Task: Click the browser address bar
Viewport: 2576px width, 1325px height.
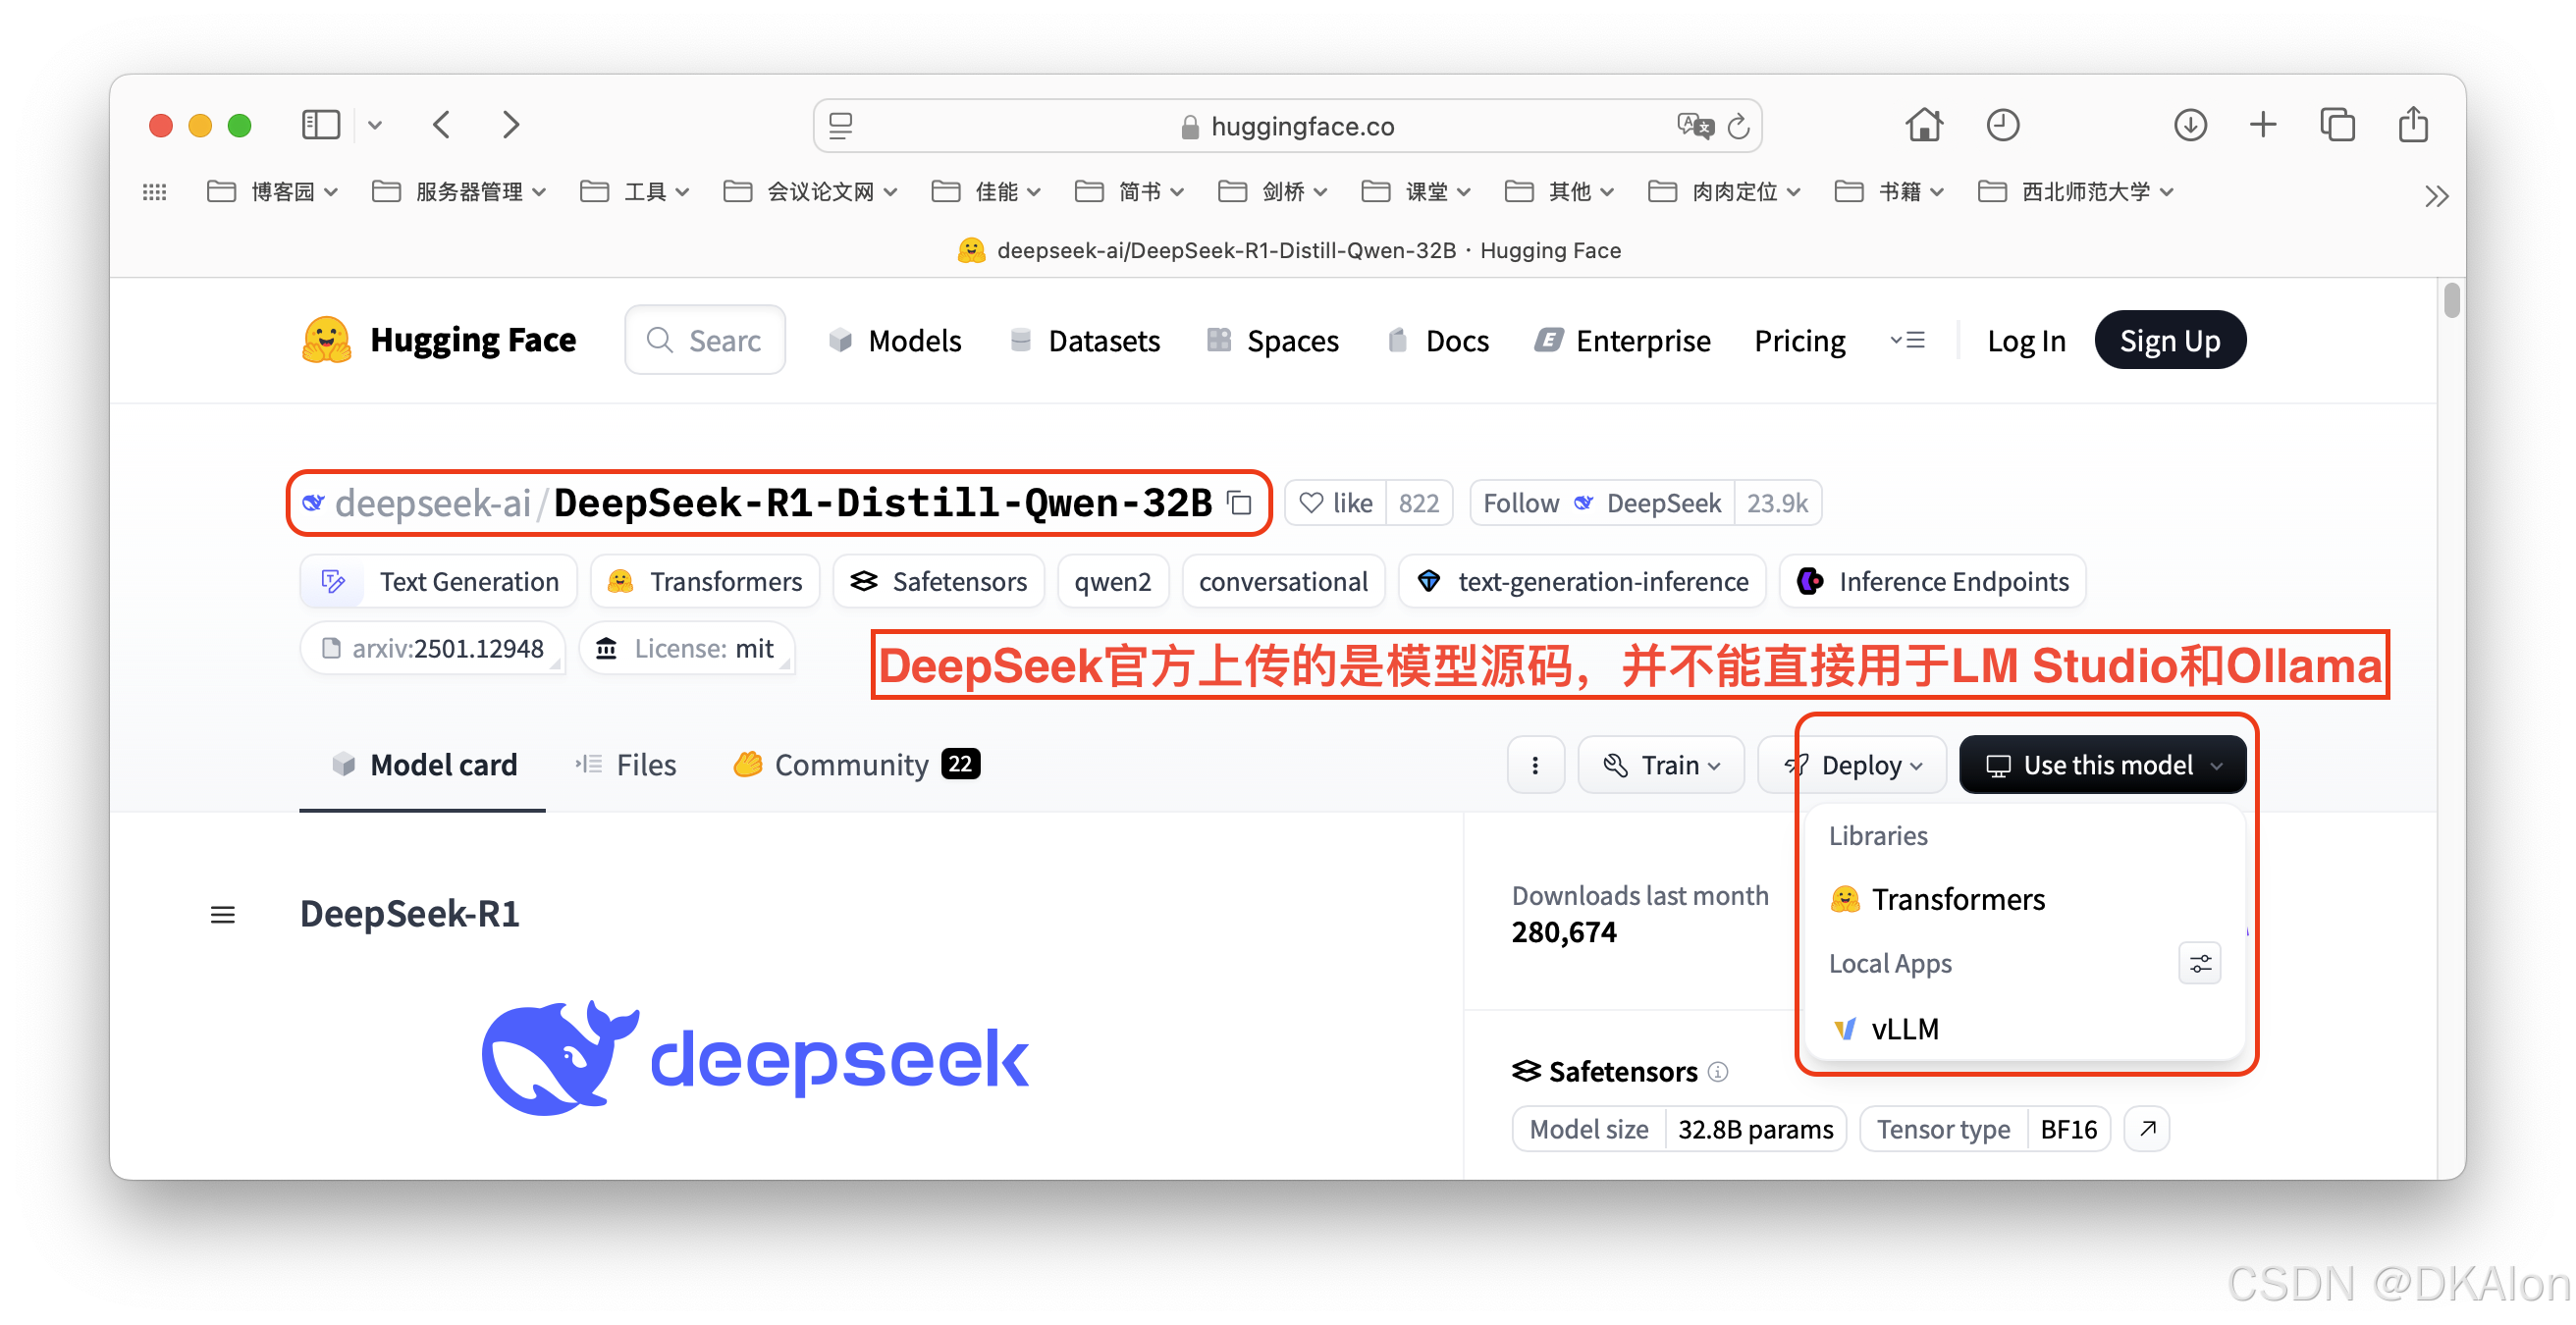Action: tap(1288, 126)
